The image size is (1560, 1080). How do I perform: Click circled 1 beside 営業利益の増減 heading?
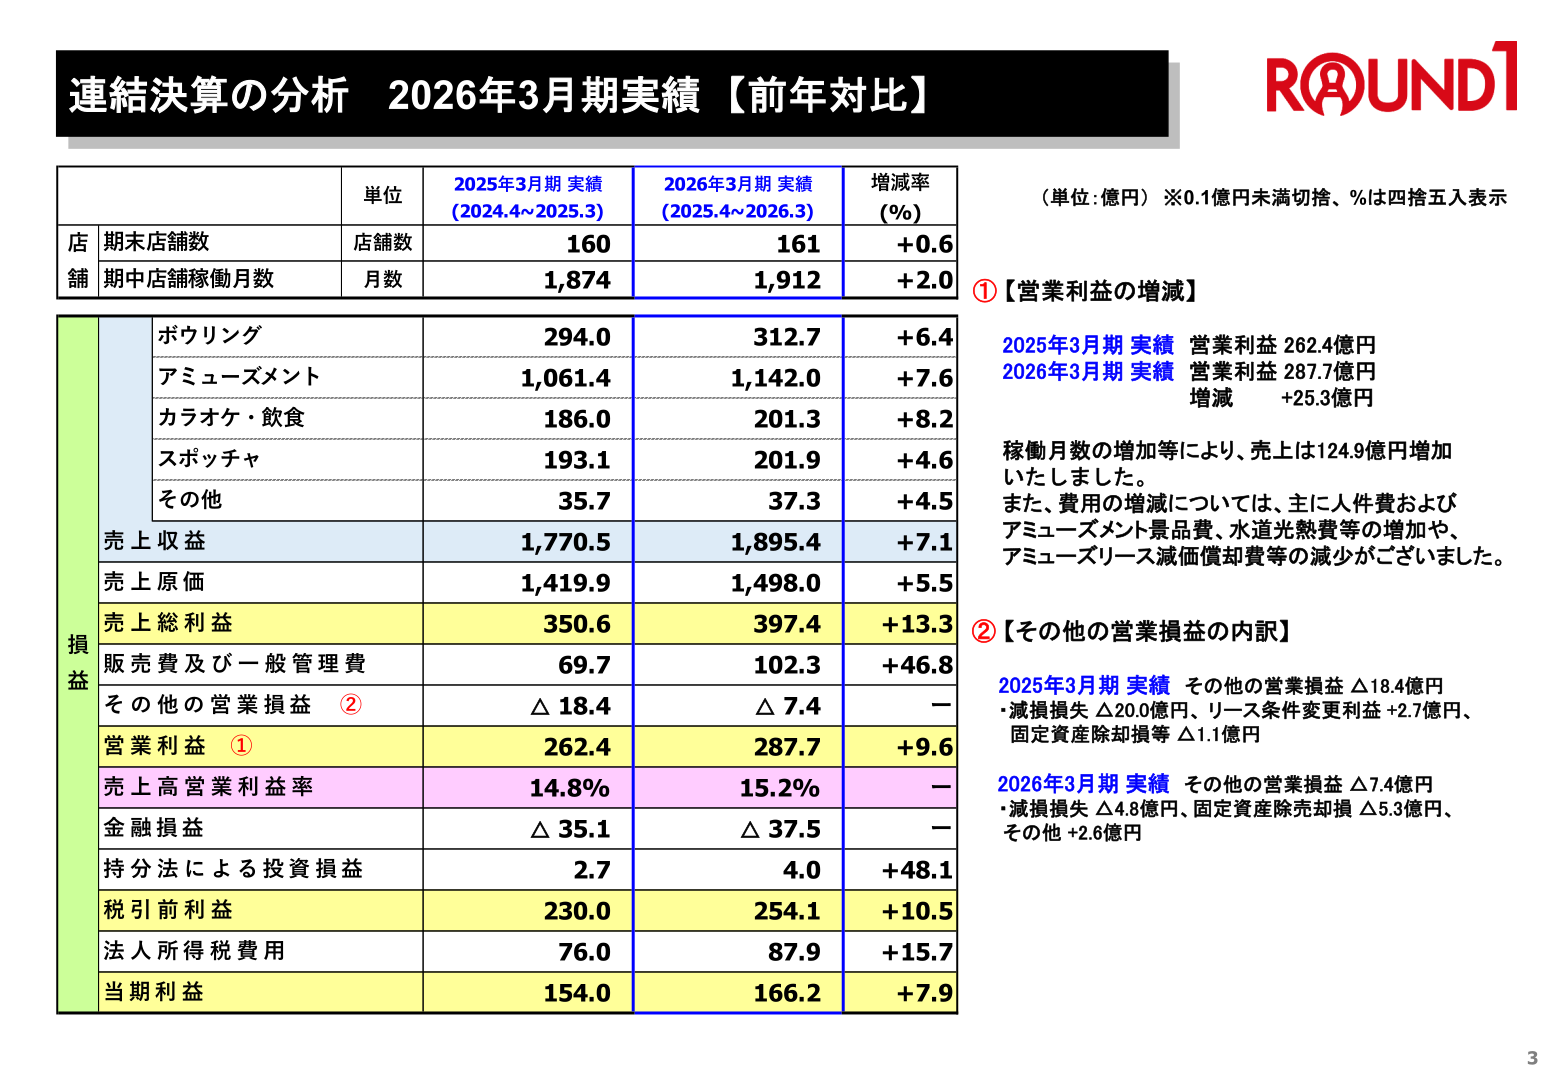[985, 291]
